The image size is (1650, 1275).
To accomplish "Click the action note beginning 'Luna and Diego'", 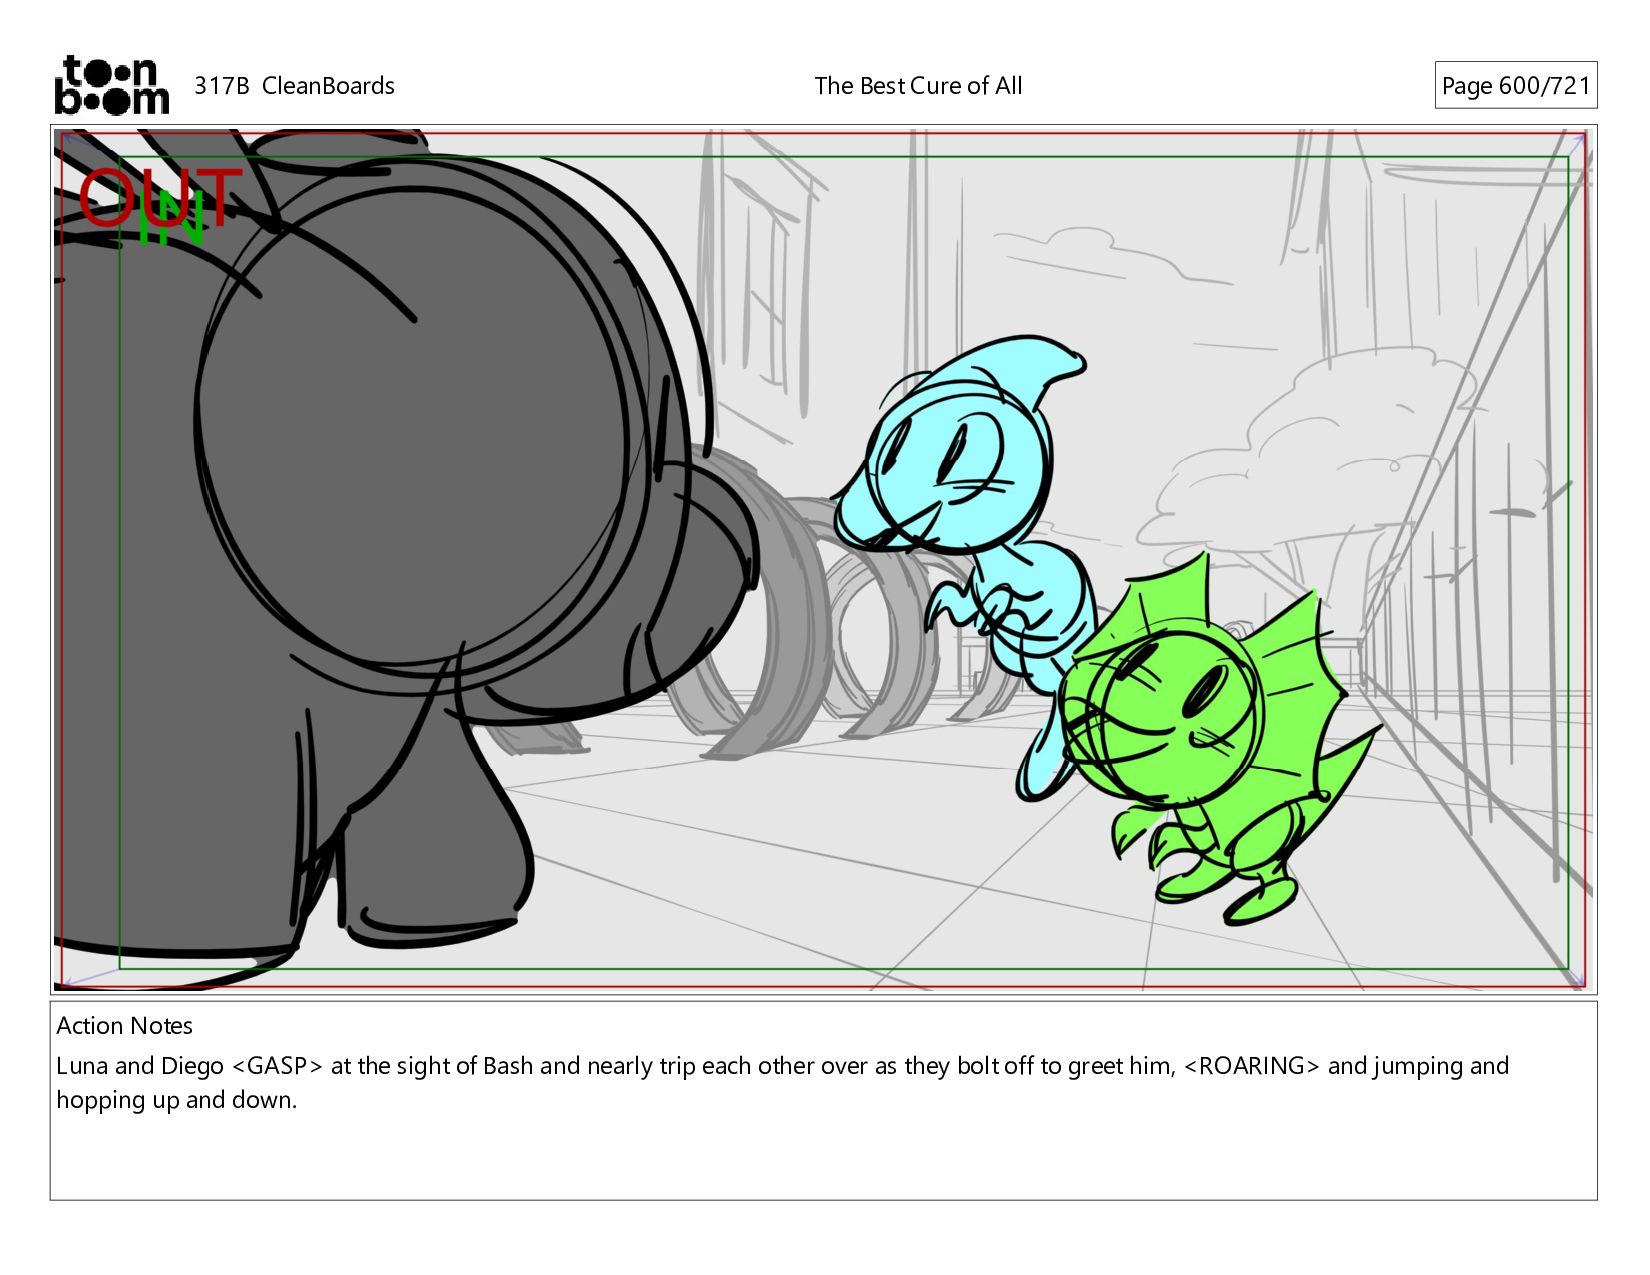I will coord(782,1082).
